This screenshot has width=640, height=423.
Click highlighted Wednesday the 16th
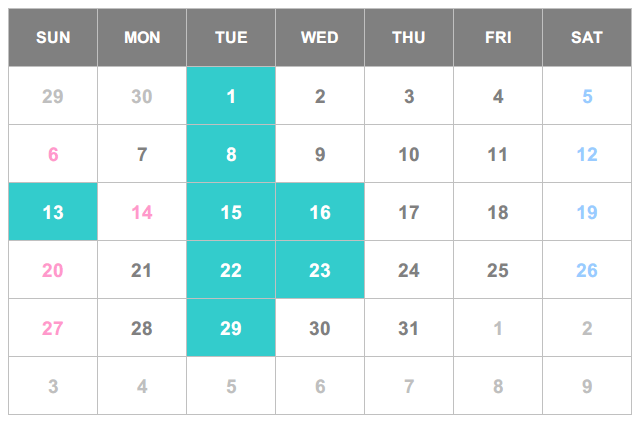point(320,212)
